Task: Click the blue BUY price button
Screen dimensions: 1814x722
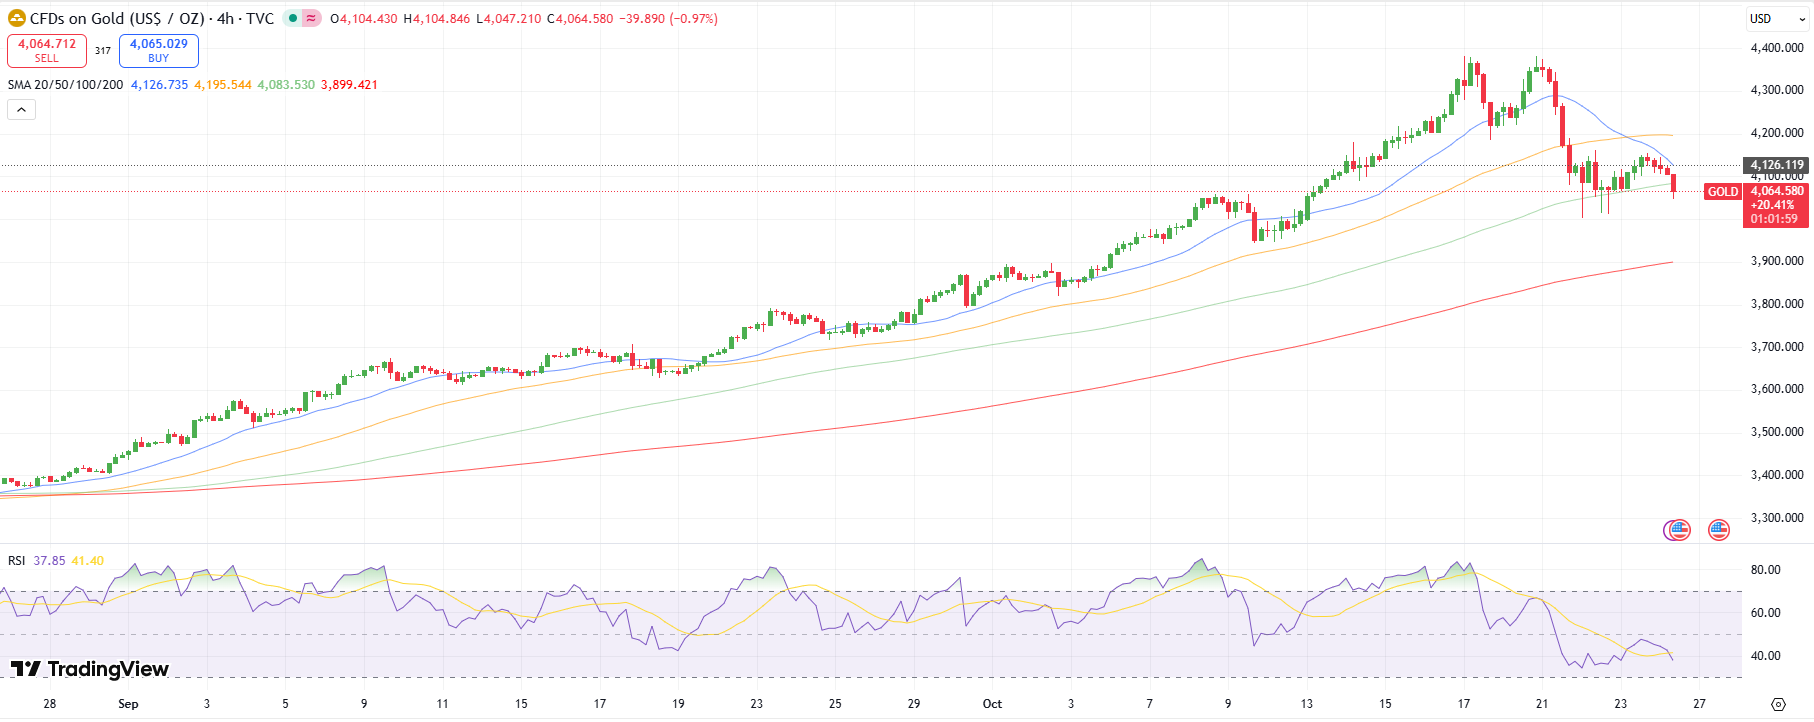Action: [158, 50]
